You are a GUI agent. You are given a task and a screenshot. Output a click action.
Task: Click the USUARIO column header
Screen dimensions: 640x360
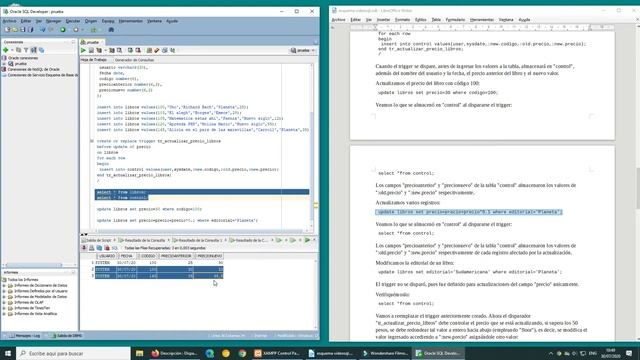click(x=107, y=256)
